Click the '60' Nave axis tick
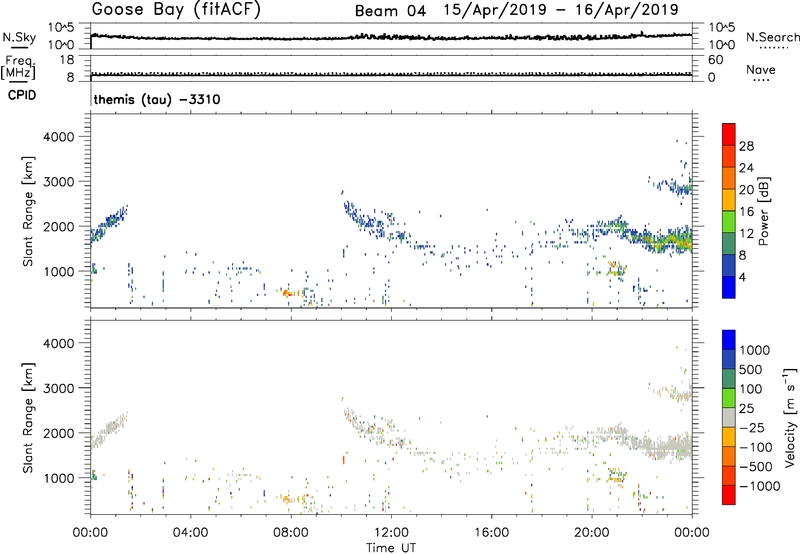Image resolution: width=800 pixels, height=554 pixels. 715,60
